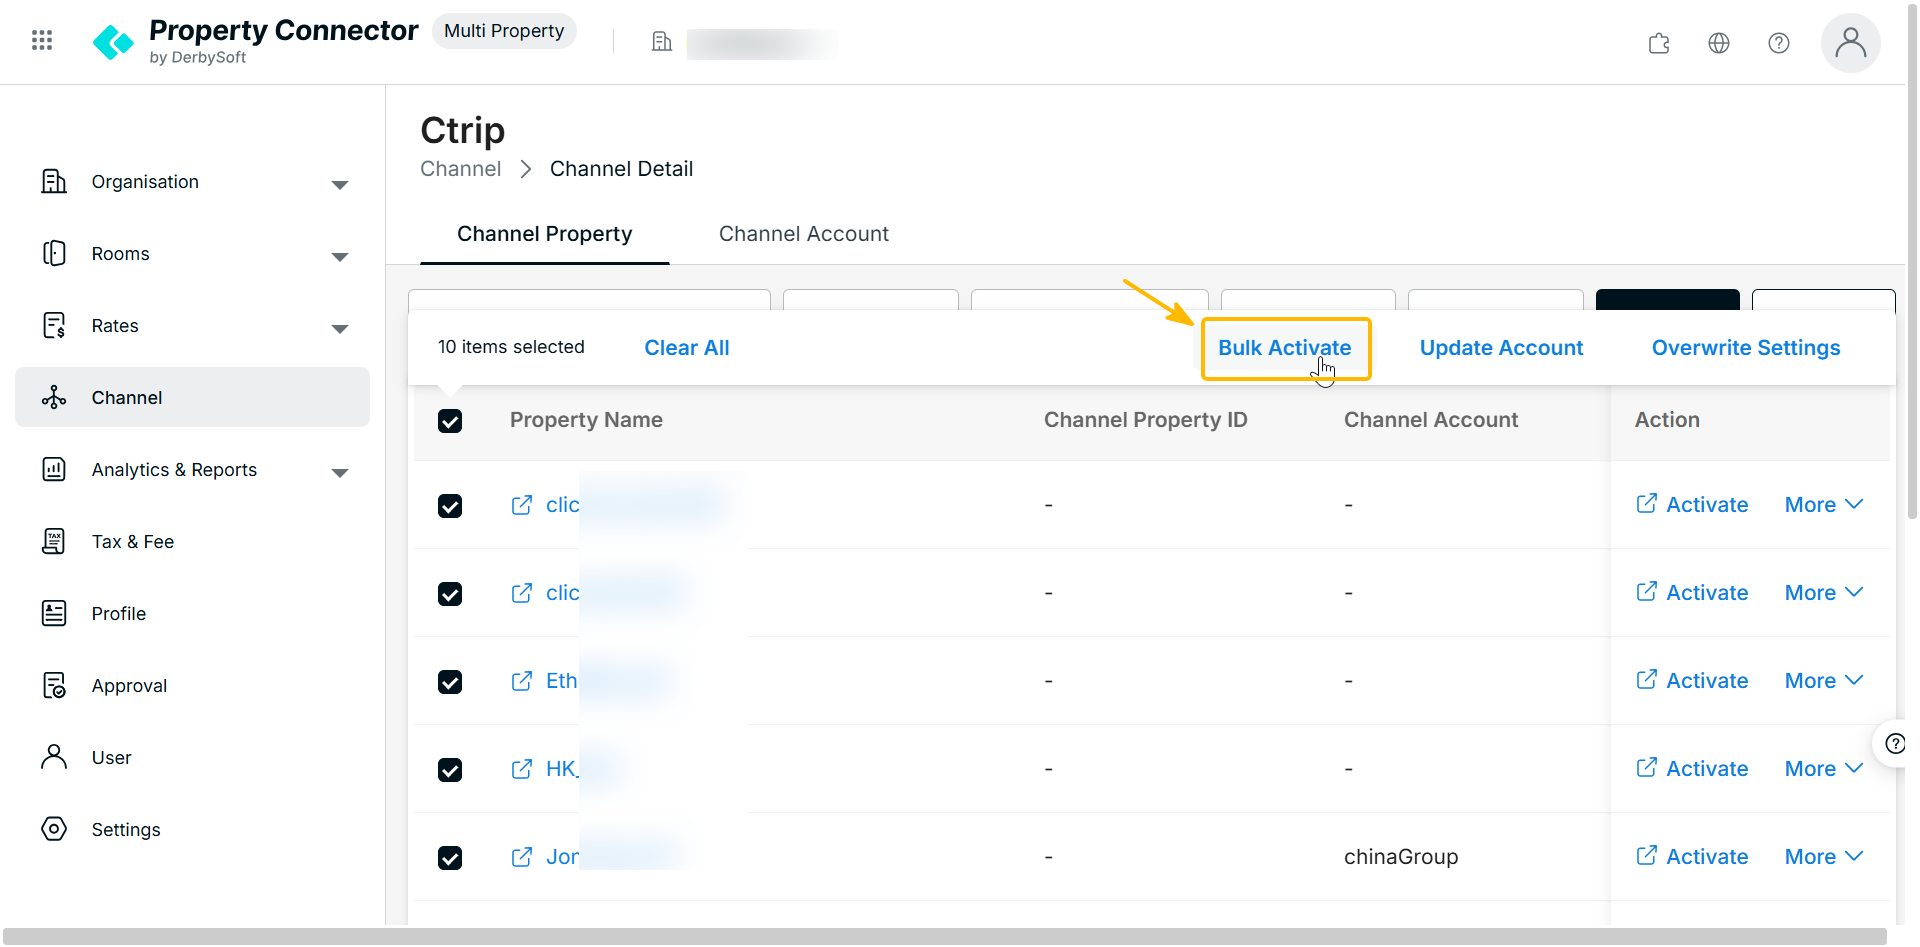Click Bulk Activate button
The height and width of the screenshot is (947, 1920).
click(1285, 348)
